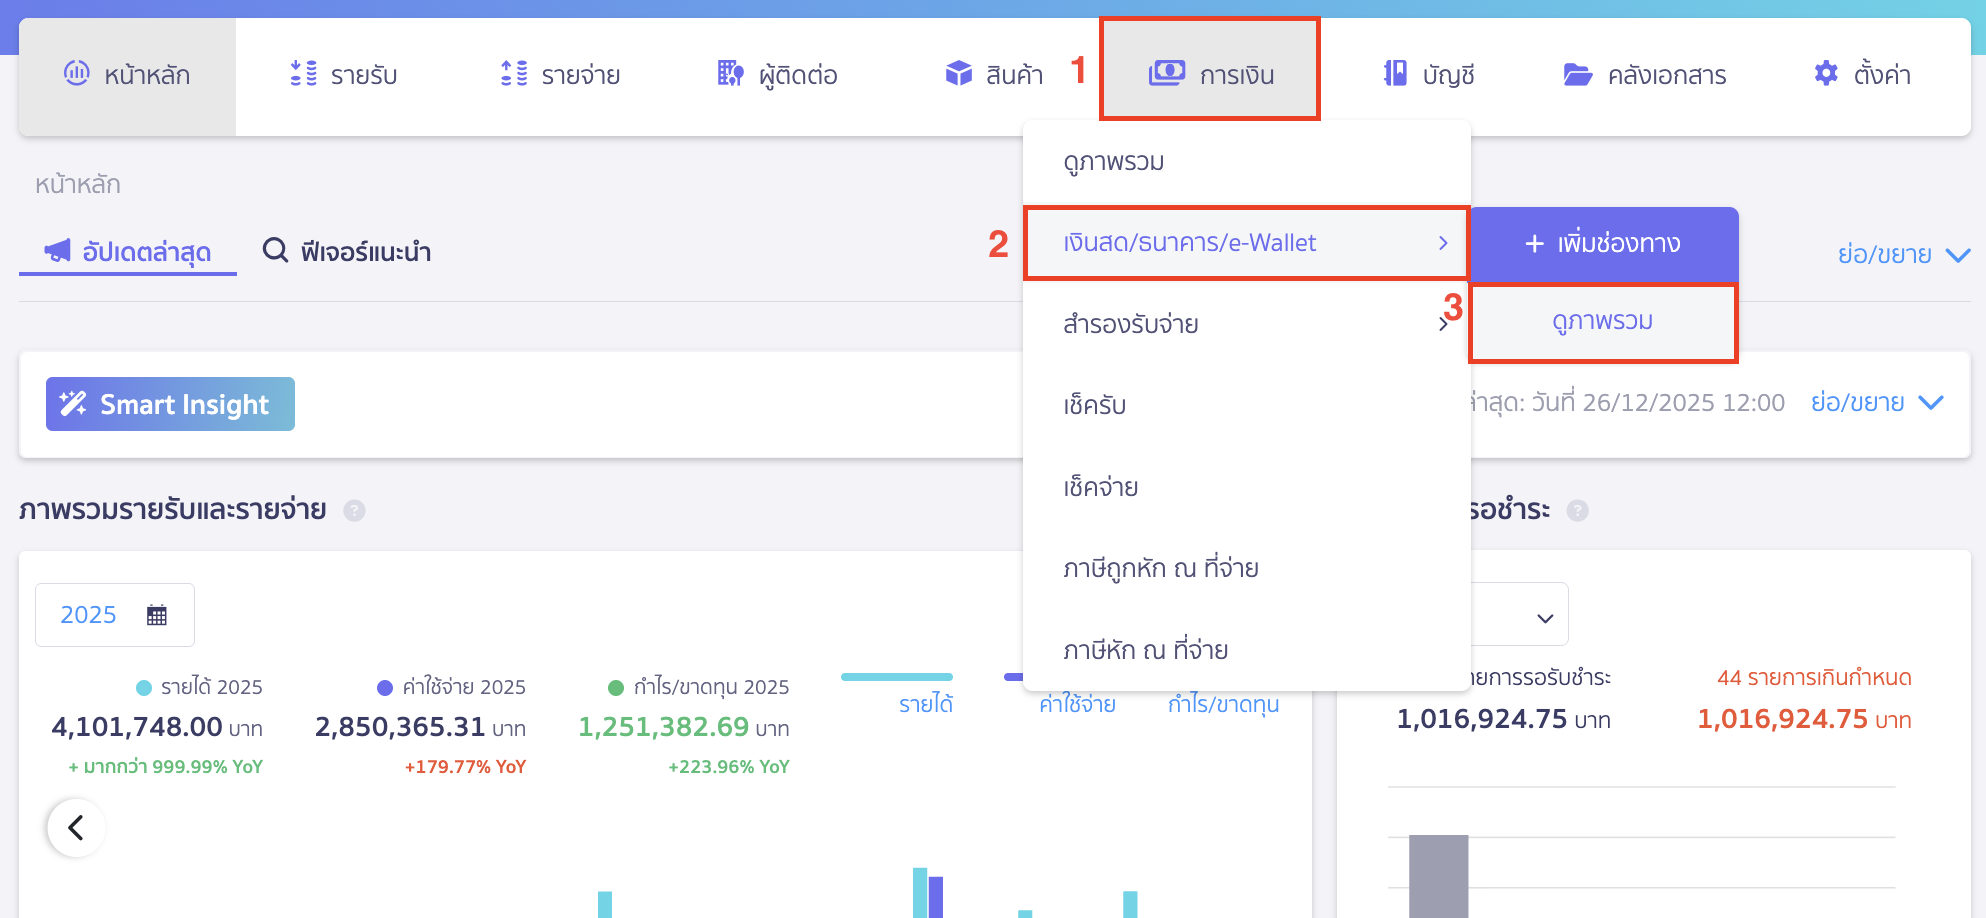Collapse the Smart Insight section with ย่อ/ขยาย

point(1876,403)
